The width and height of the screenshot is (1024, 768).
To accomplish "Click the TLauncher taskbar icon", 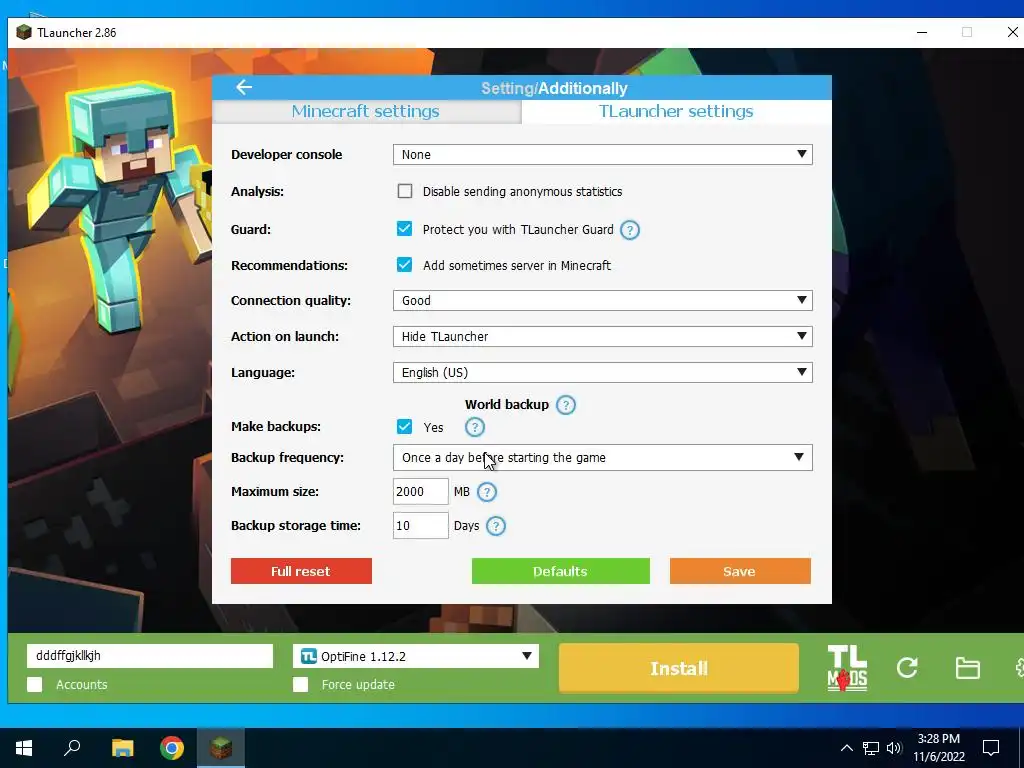I will pos(221,748).
